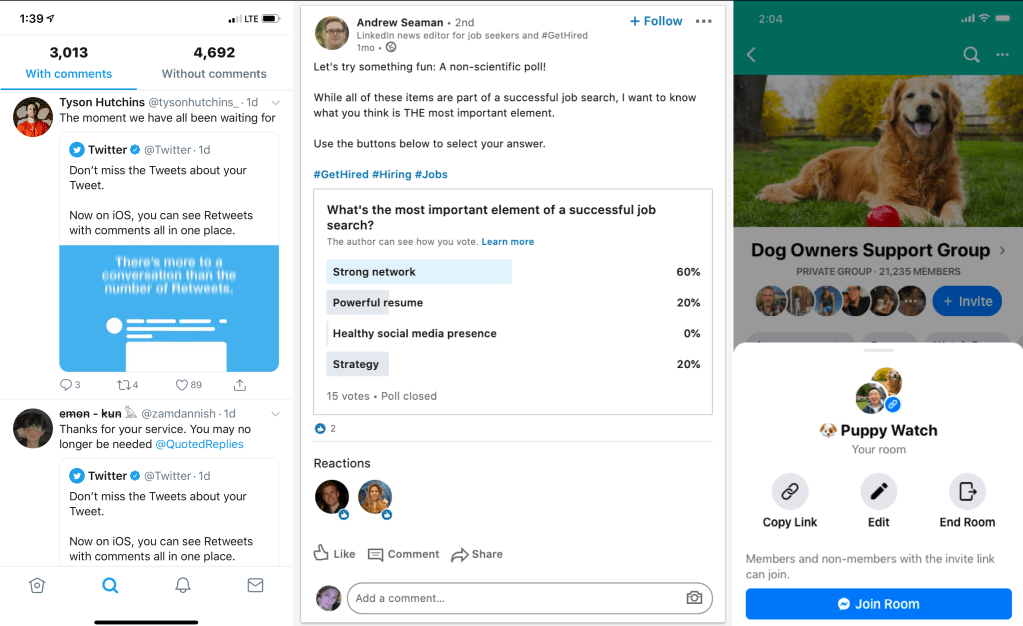Go back using Facebook back chevron

(x=752, y=55)
